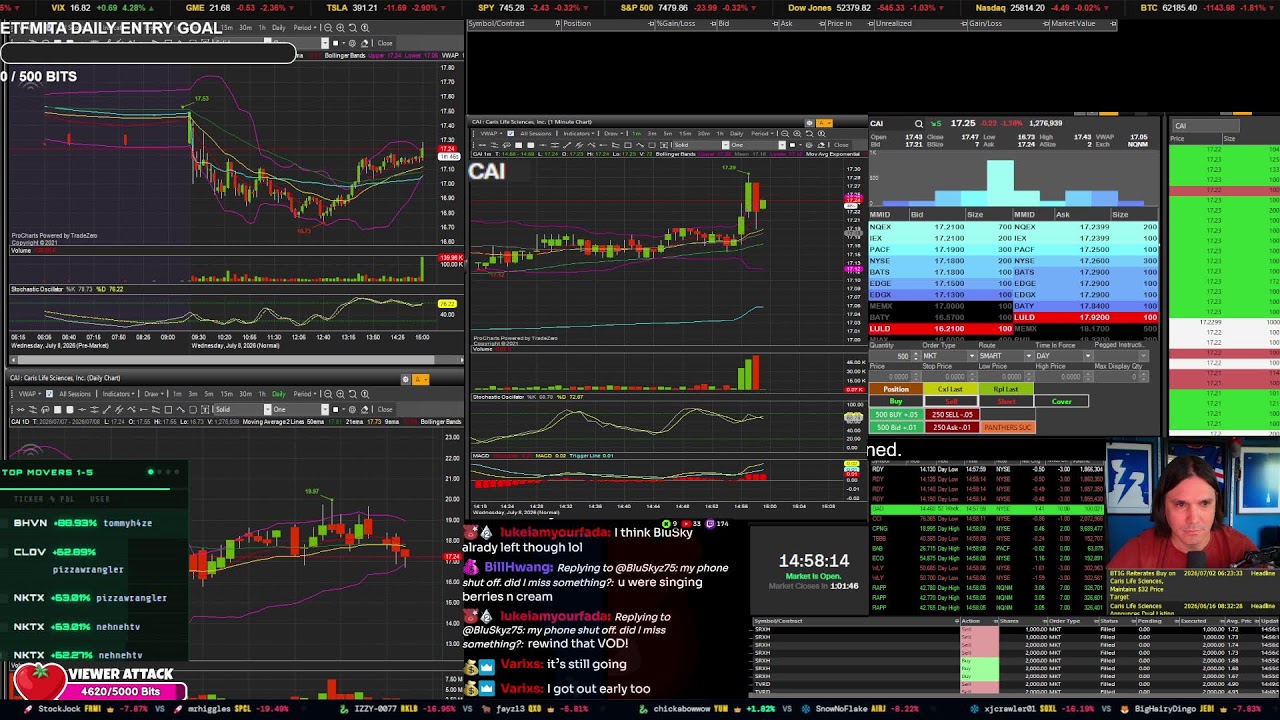The width and height of the screenshot is (1280, 720).
Task: Click the @ icon in 1 Minute Chart toolbar
Action: pyautogui.click(x=808, y=145)
